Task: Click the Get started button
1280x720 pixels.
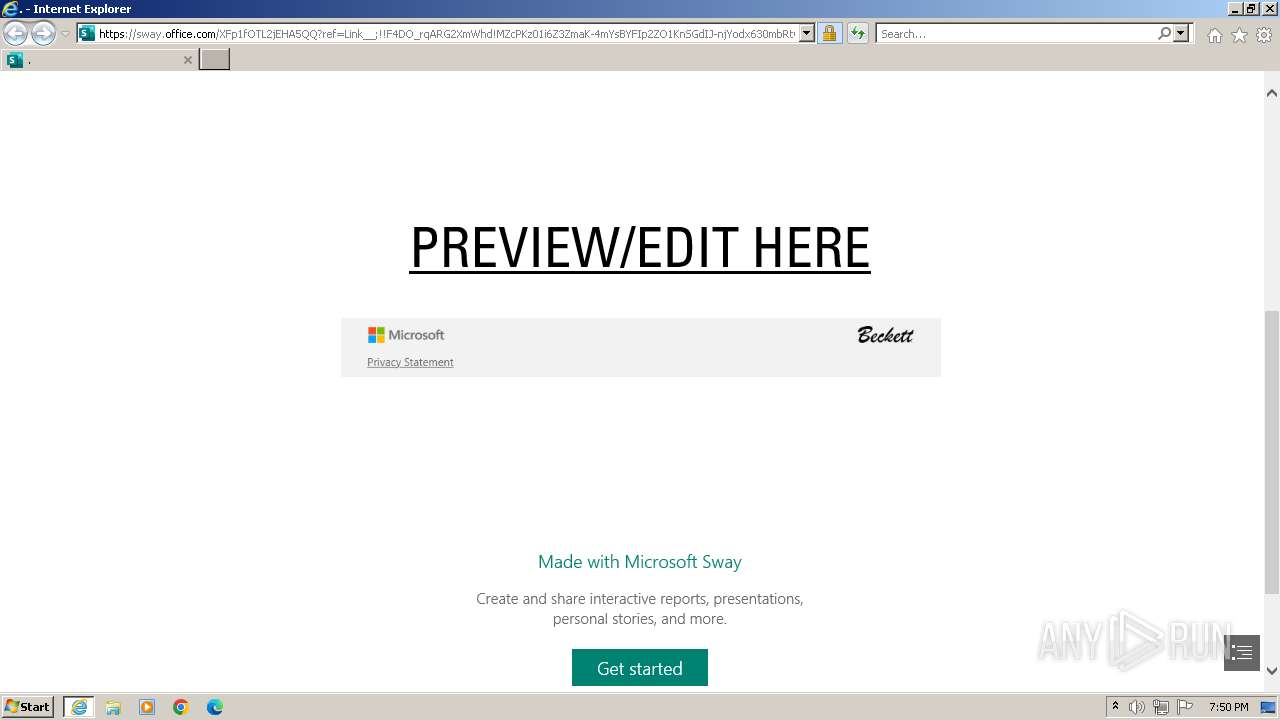Action: pyautogui.click(x=640, y=668)
